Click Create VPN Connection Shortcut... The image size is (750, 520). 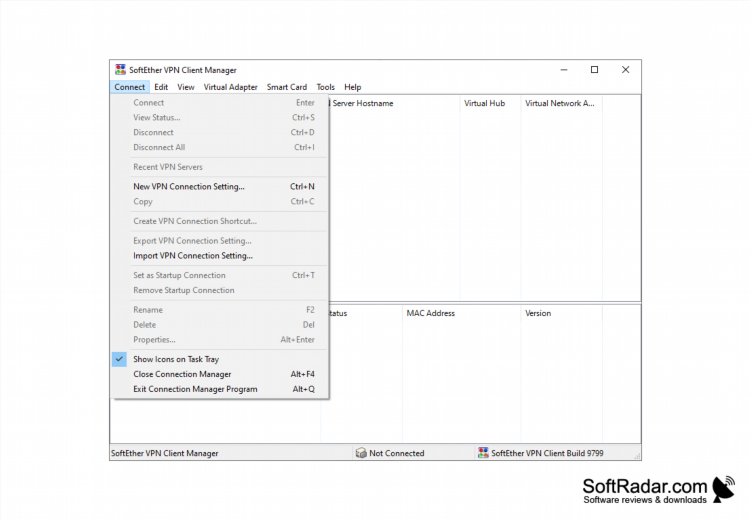pyautogui.click(x=220, y=221)
